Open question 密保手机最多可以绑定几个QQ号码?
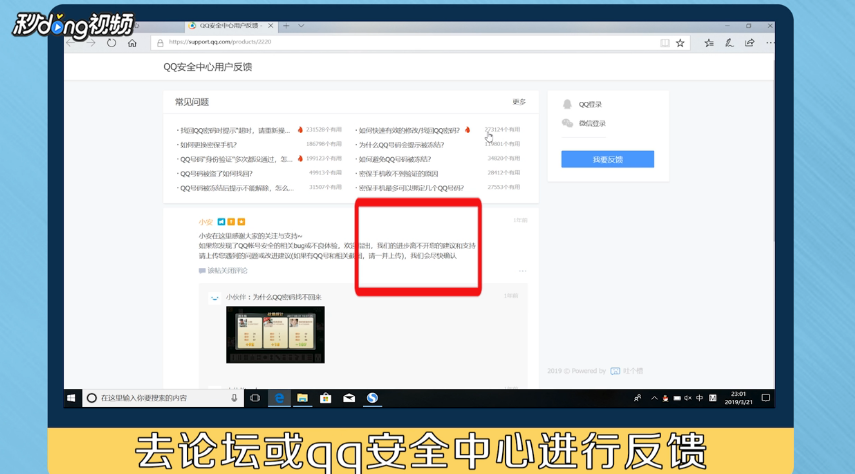This screenshot has height=474, width=855. (x=411, y=188)
